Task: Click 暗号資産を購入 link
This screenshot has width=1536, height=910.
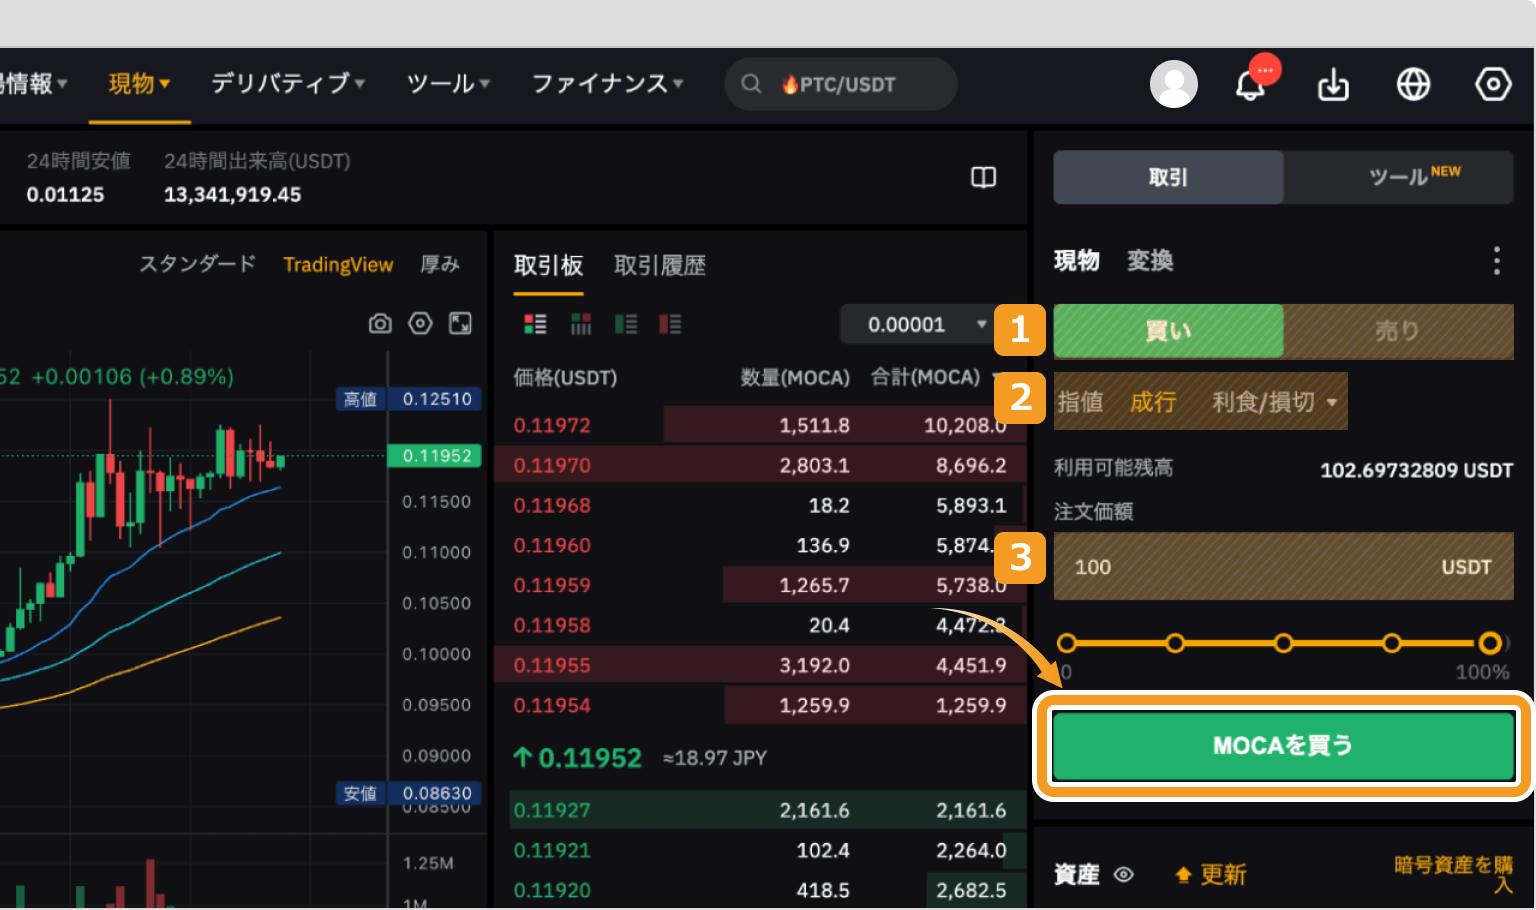Action: [x=1454, y=873]
